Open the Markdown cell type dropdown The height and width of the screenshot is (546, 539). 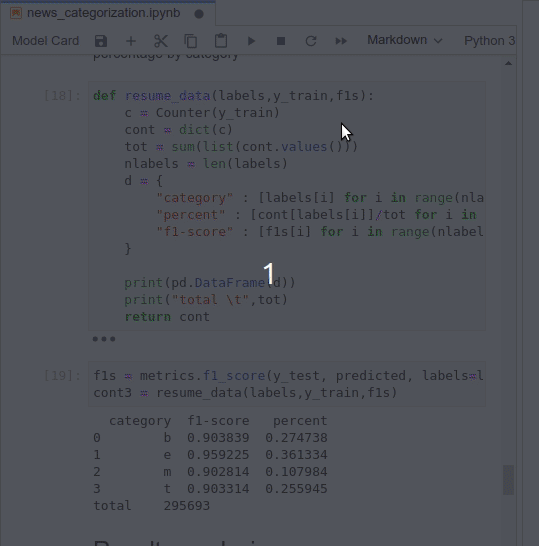pos(405,40)
